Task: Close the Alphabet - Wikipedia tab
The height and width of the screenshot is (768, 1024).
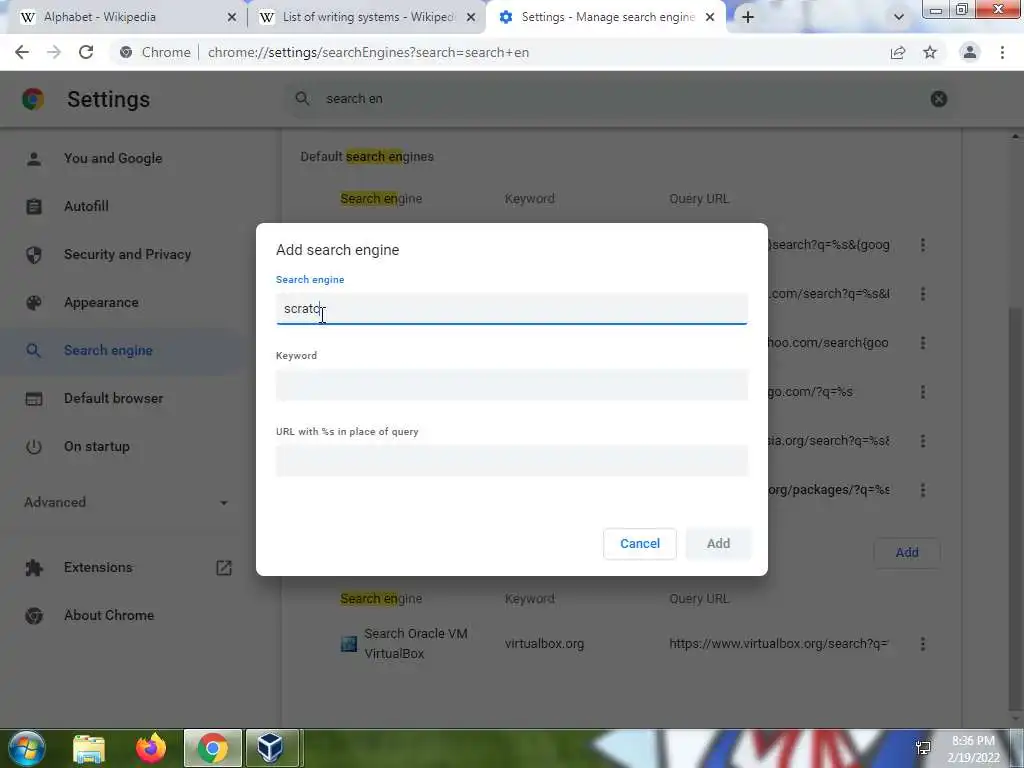Action: click(x=232, y=17)
